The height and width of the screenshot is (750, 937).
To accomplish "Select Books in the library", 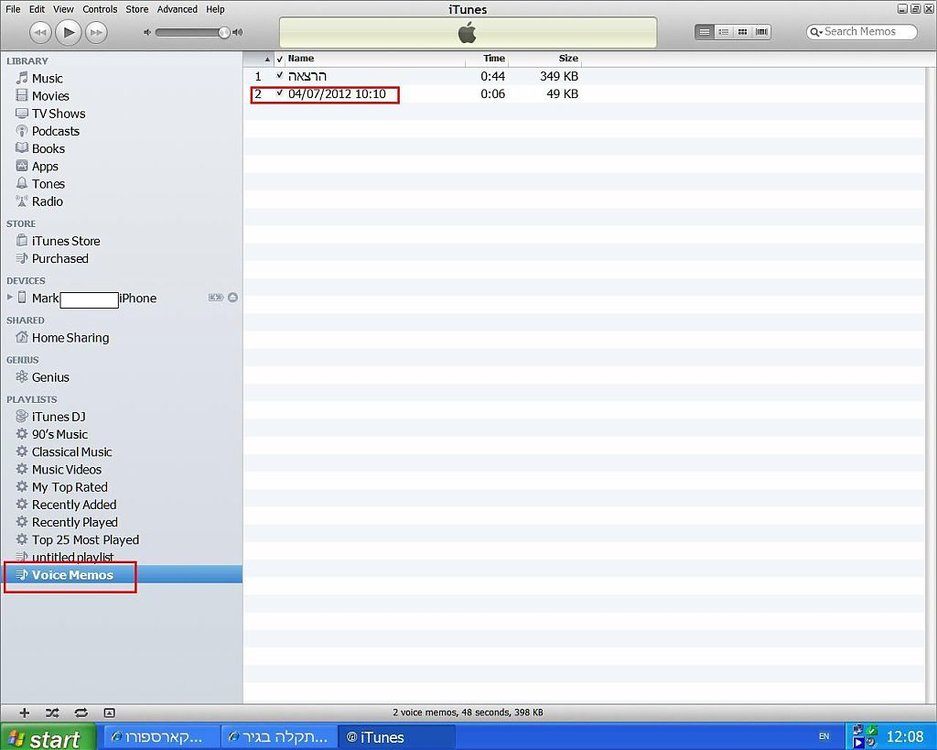I will pyautogui.click(x=48, y=149).
